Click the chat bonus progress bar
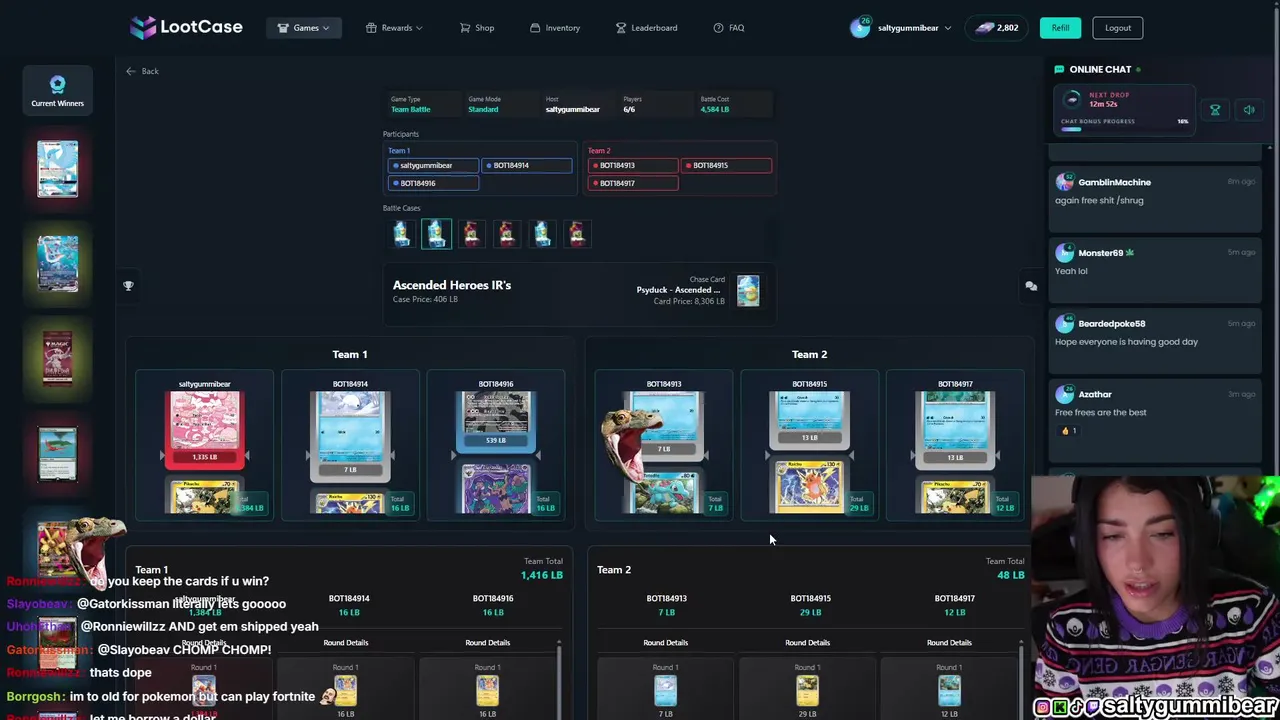 tap(1124, 128)
